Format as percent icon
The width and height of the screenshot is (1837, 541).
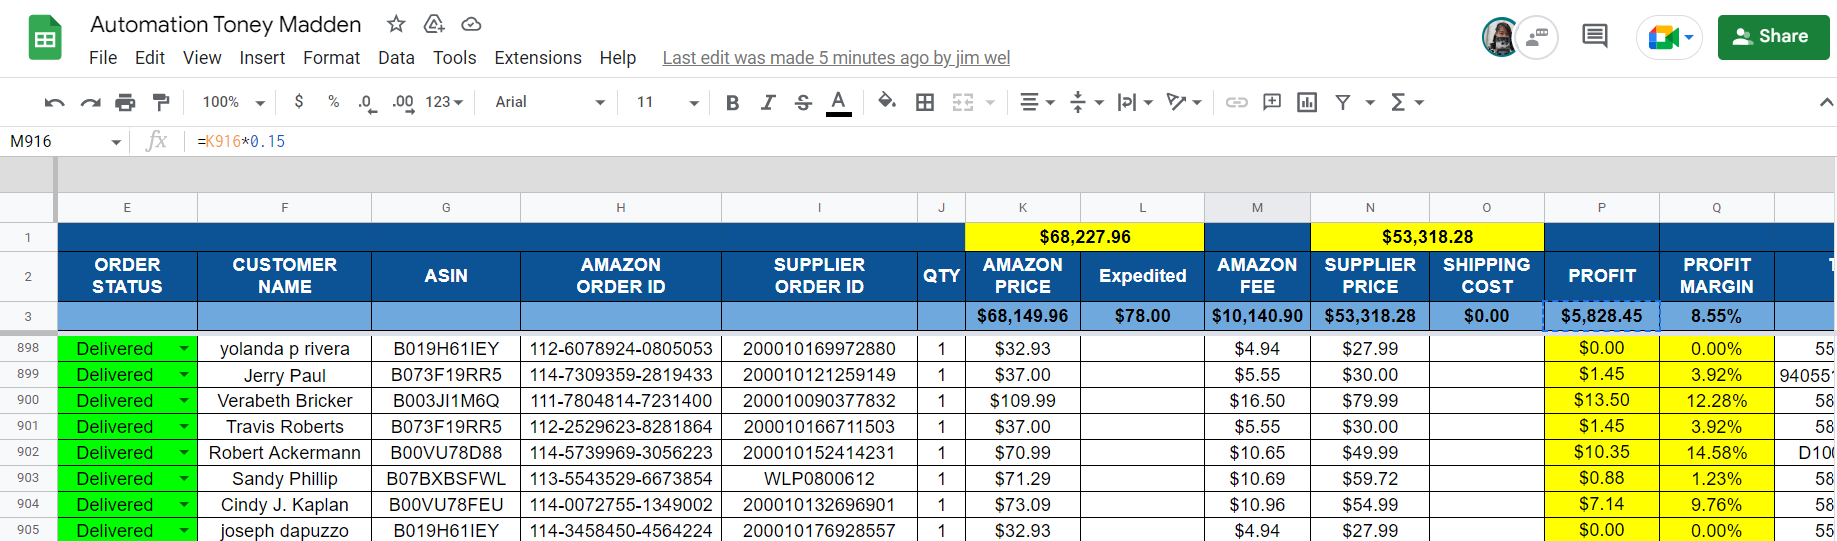pyautogui.click(x=334, y=101)
